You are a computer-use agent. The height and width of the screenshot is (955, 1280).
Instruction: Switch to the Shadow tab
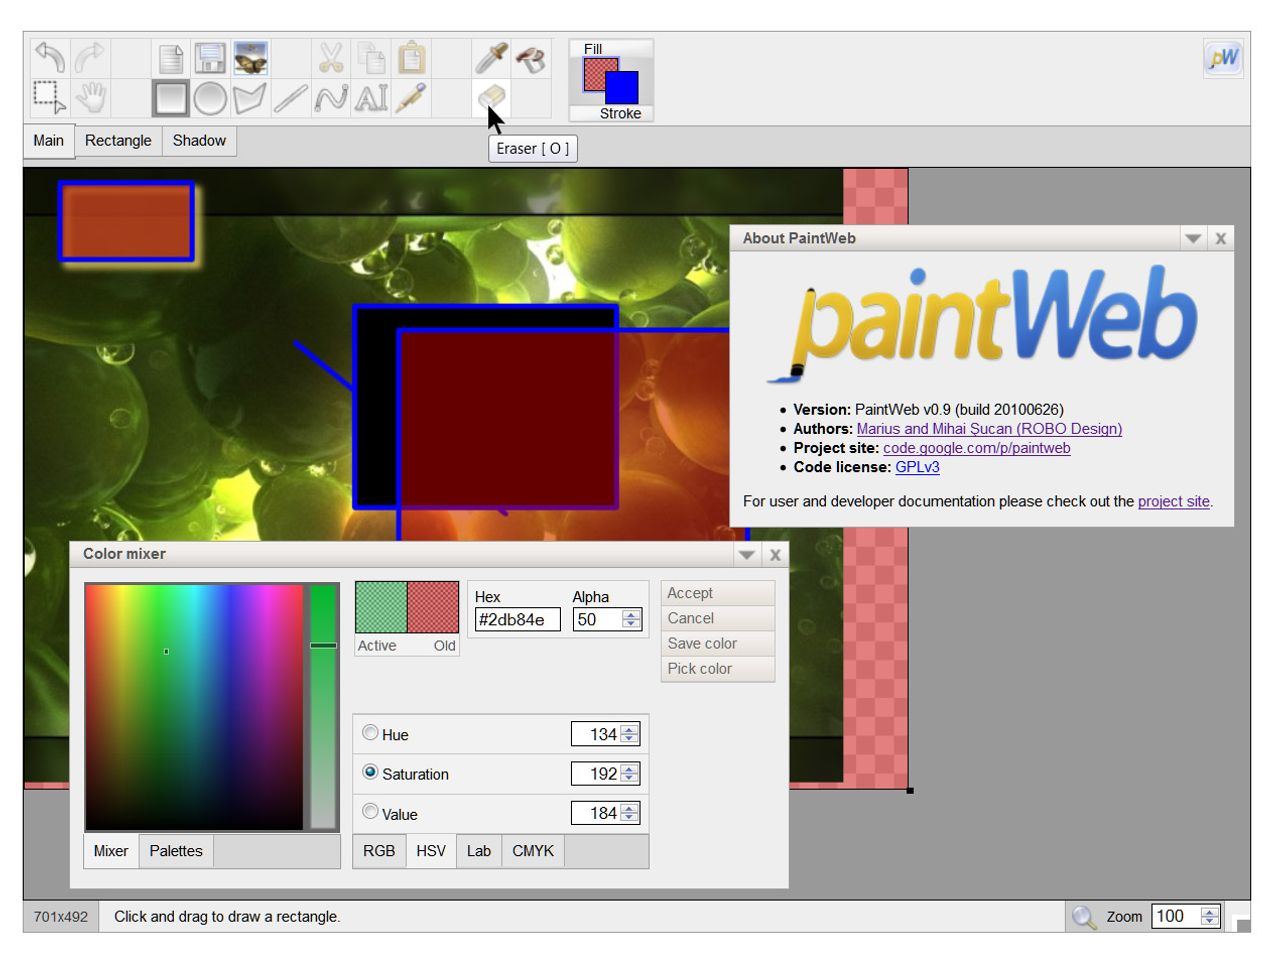pos(198,141)
